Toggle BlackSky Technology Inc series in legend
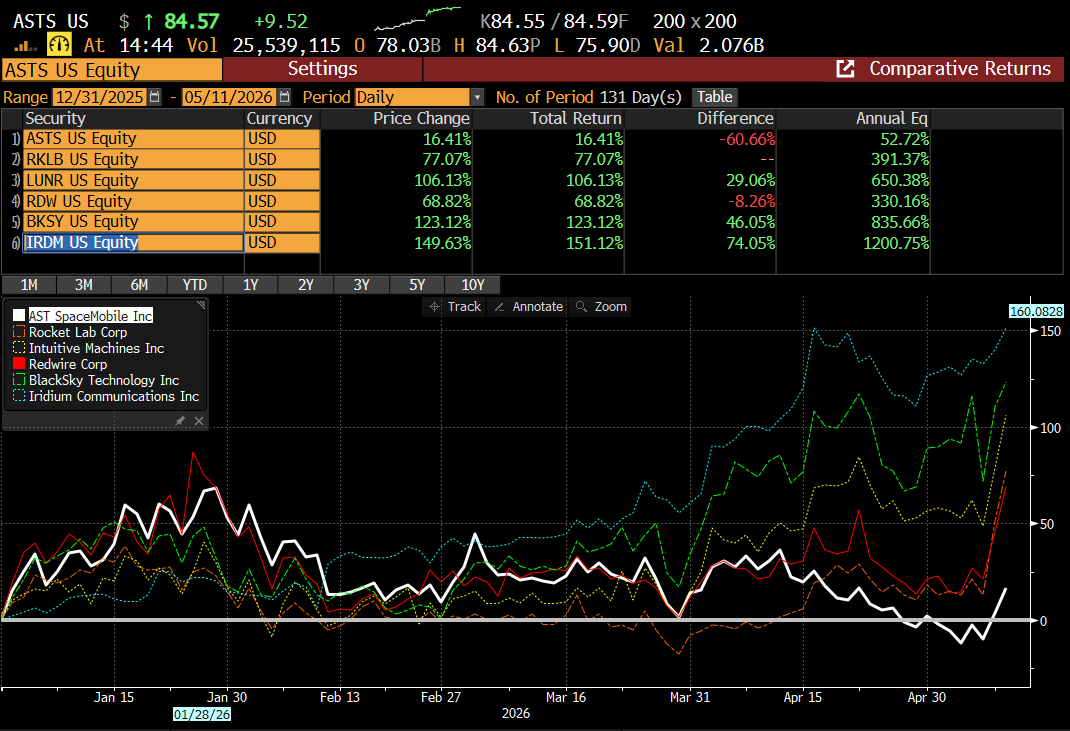This screenshot has width=1070, height=731. (96, 380)
